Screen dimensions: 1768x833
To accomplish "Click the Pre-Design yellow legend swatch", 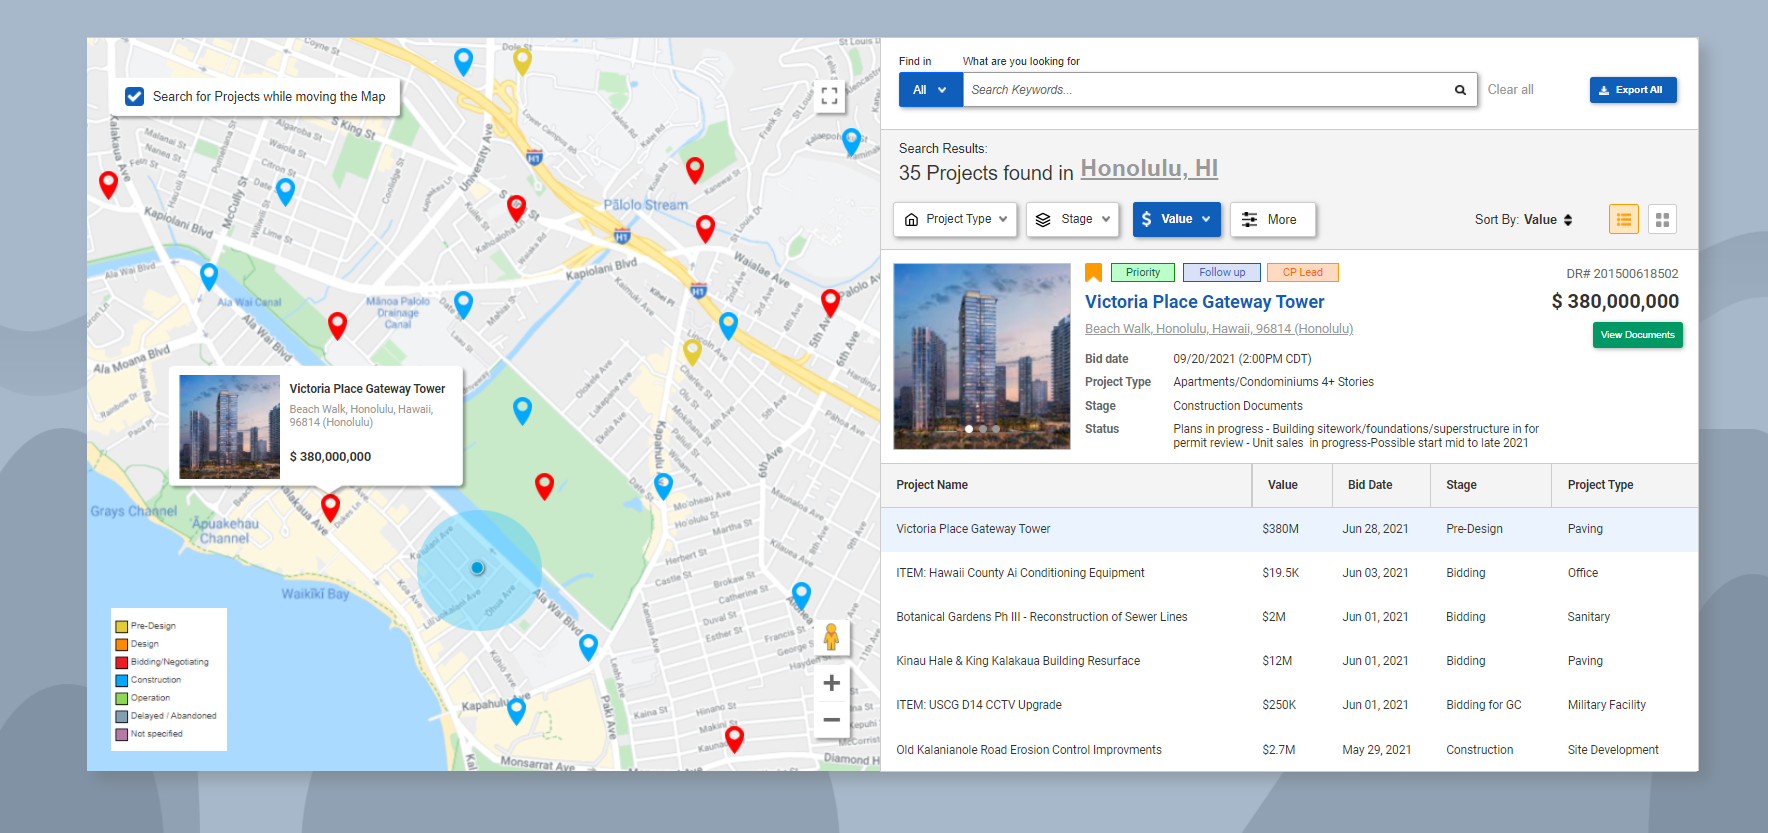I will 121,626.
